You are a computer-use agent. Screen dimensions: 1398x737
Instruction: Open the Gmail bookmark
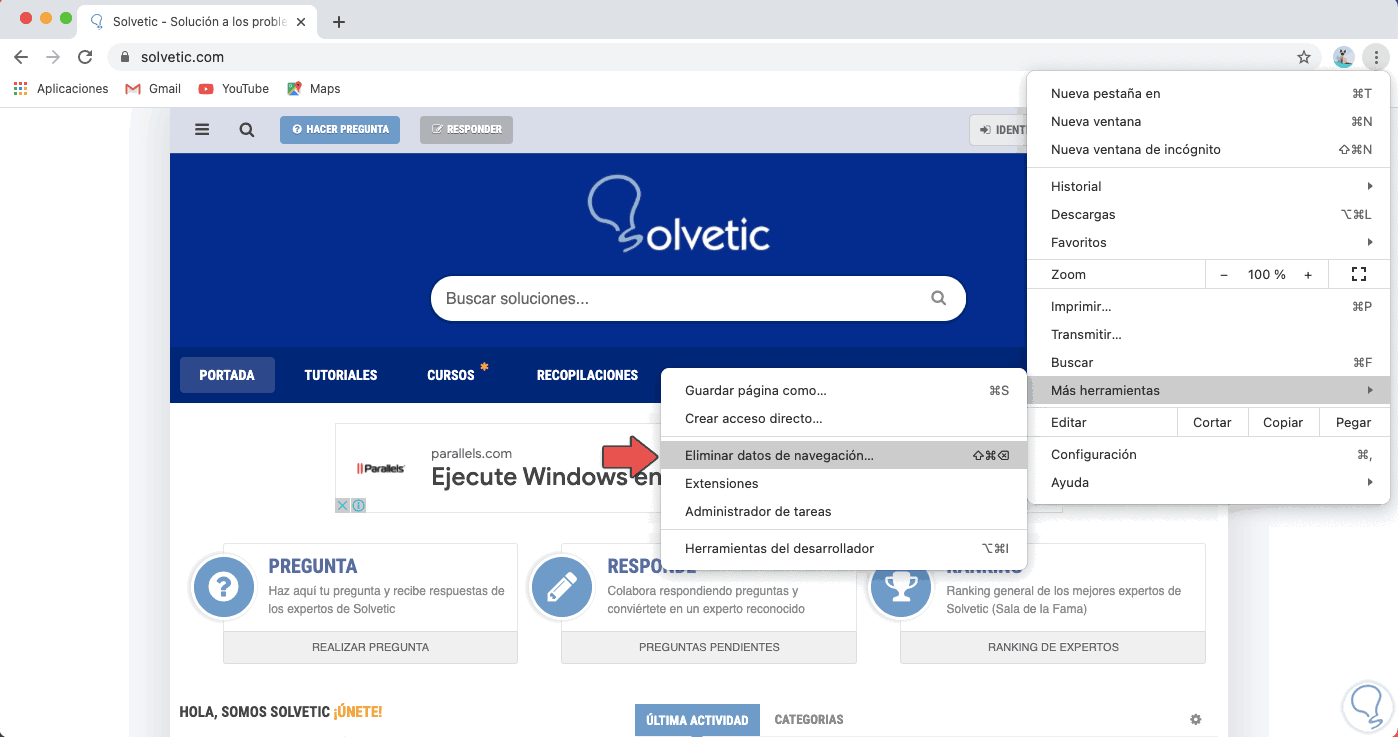coord(153,89)
